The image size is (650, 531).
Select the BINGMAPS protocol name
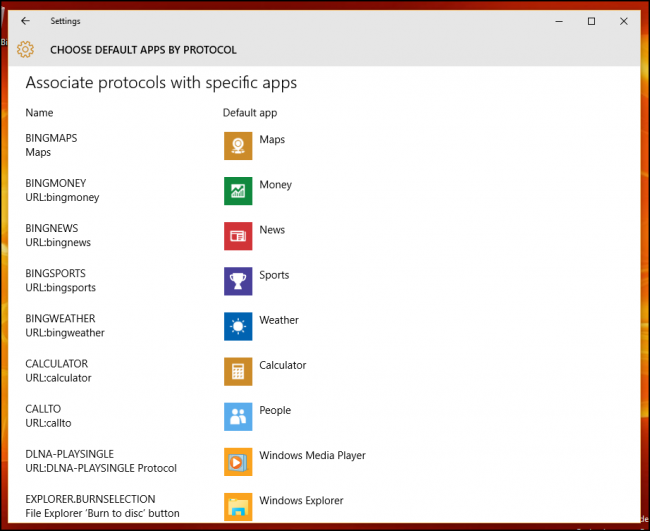pyautogui.click(x=51, y=138)
